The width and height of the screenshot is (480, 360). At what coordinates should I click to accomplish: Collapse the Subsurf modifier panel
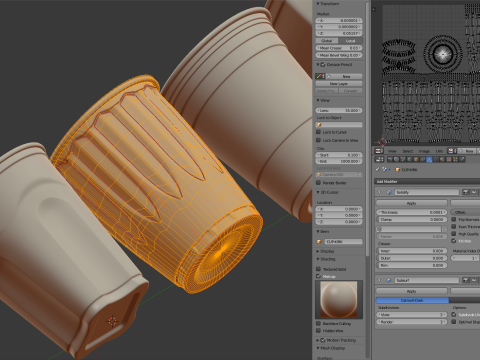pos(379,280)
